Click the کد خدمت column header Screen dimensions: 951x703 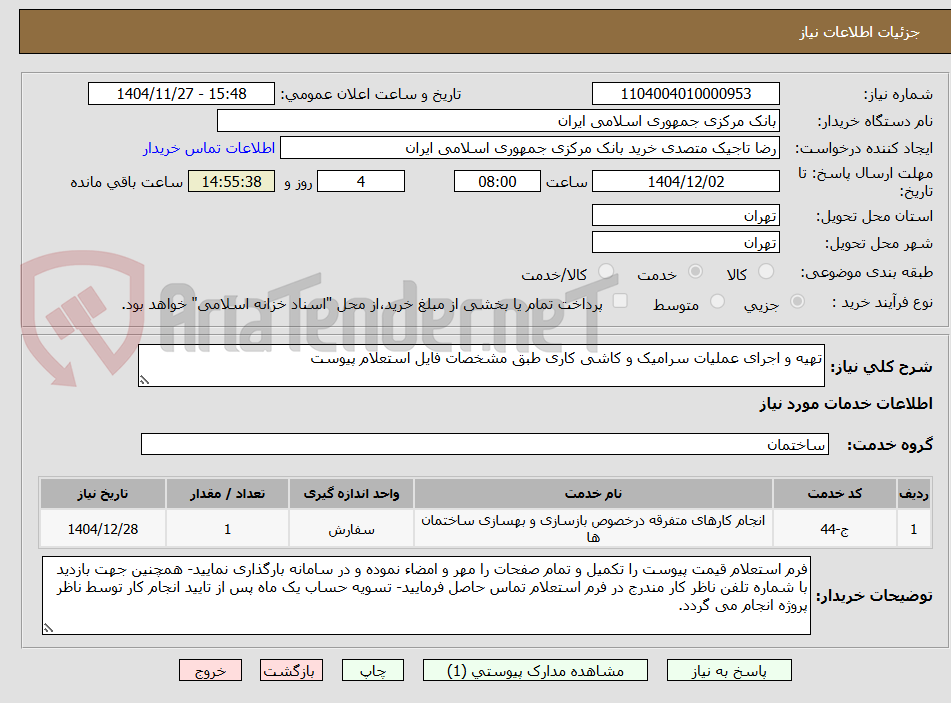coord(835,494)
